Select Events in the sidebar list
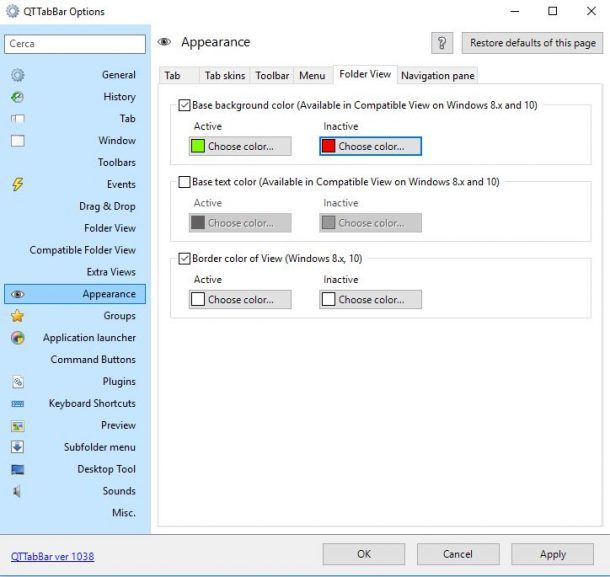610x577 pixels. coord(75,184)
